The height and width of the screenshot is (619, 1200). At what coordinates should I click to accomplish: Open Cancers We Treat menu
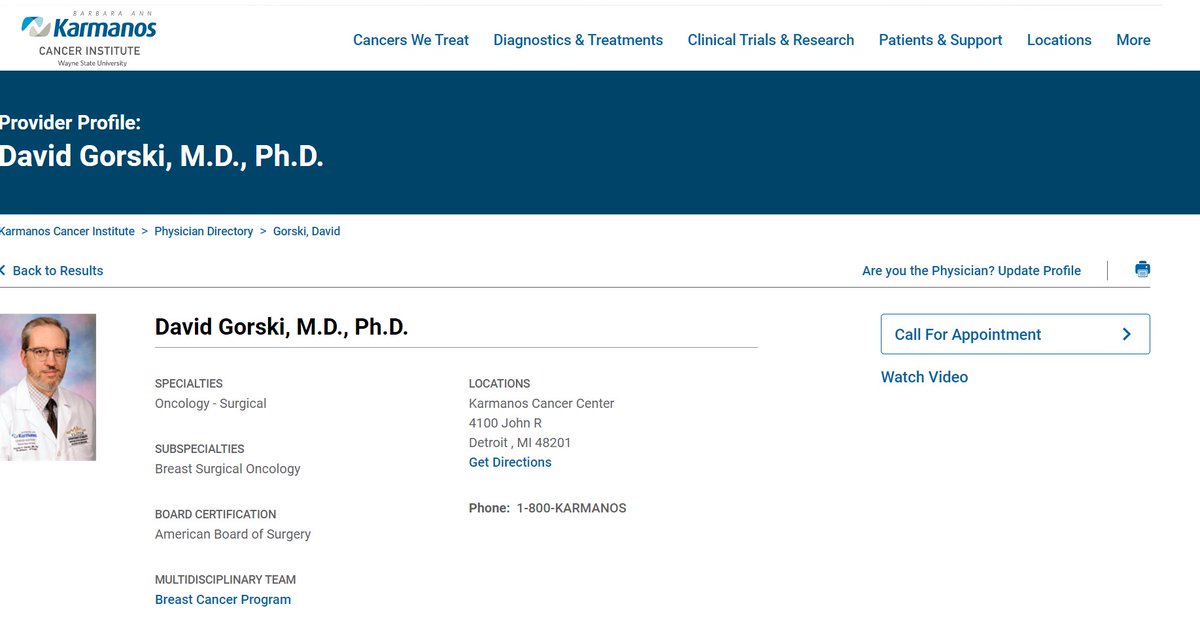click(x=411, y=40)
